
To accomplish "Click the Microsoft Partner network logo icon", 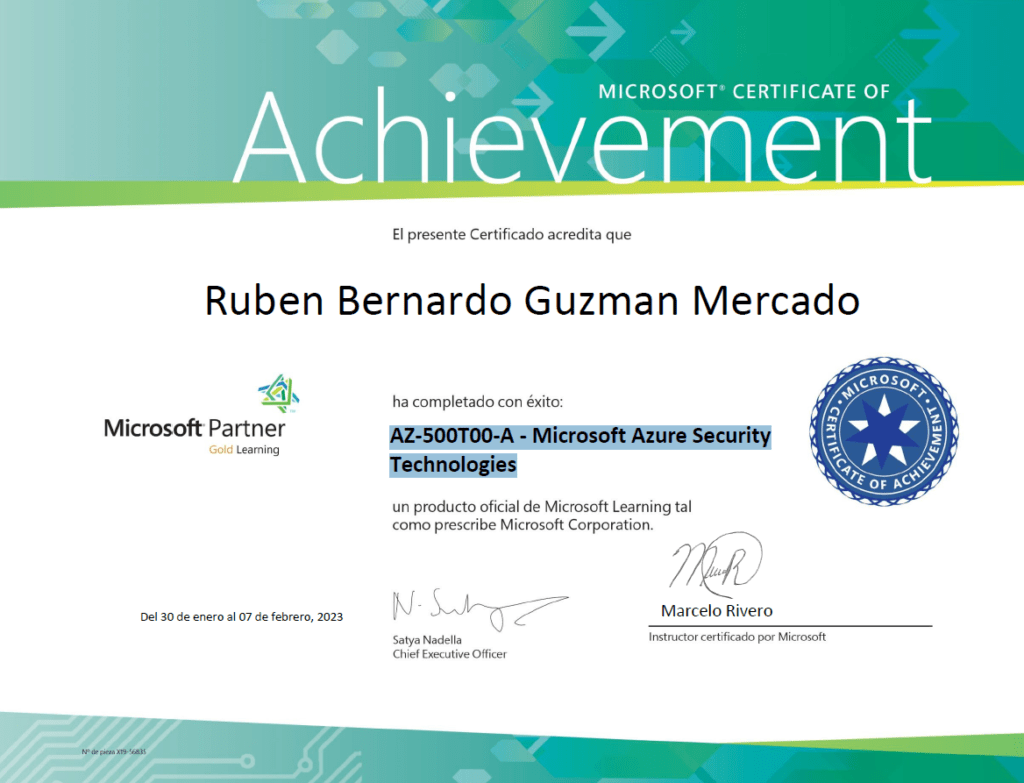I will click(x=279, y=393).
